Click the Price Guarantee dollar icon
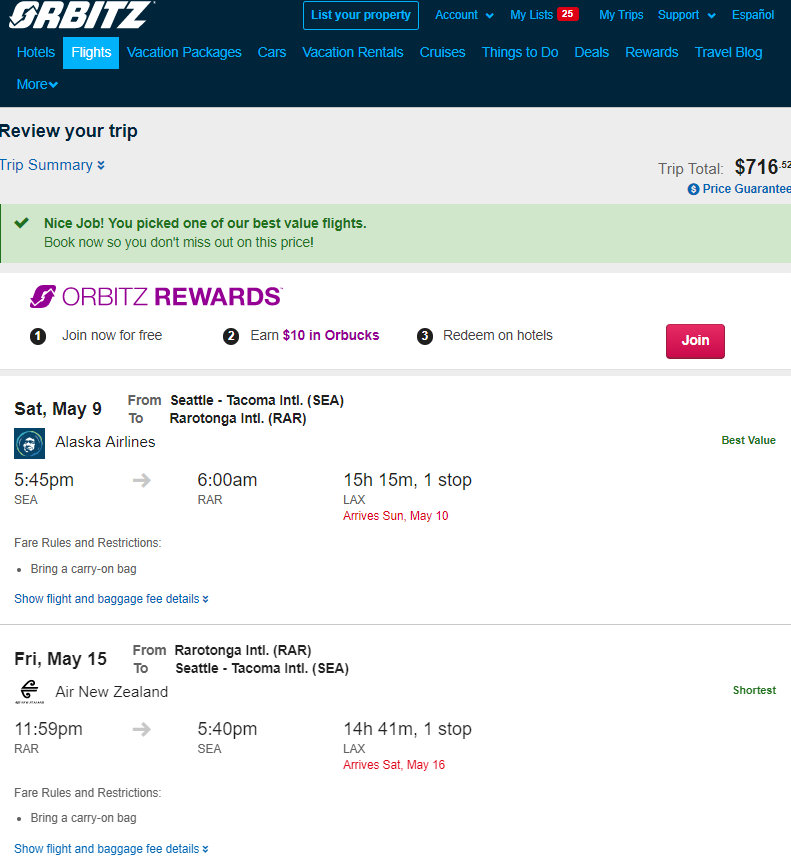 [x=693, y=189]
